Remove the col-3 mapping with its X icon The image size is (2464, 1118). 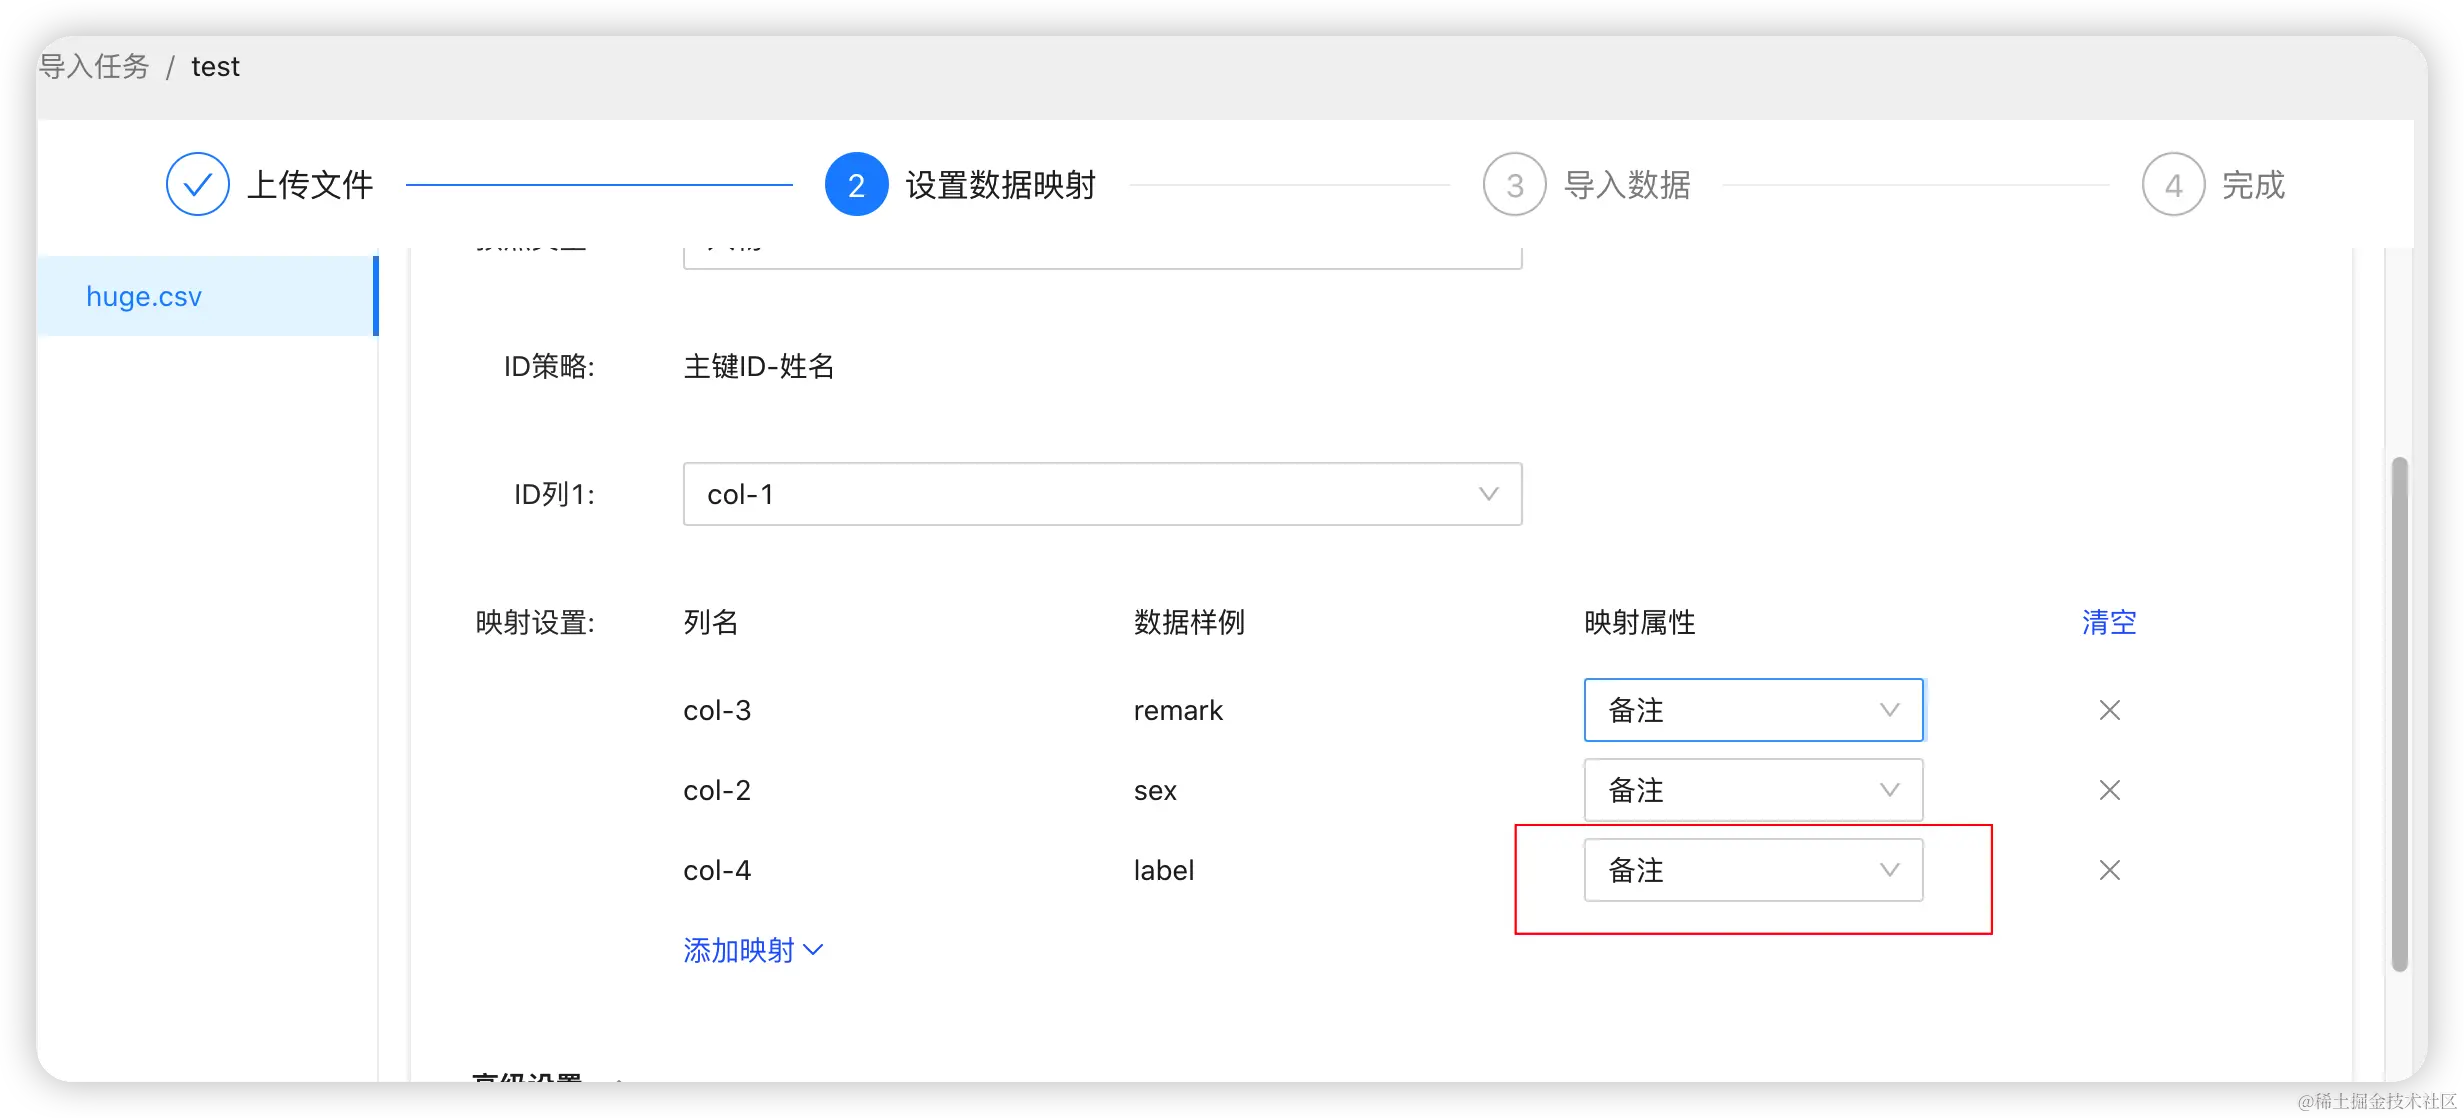pos(2110,710)
